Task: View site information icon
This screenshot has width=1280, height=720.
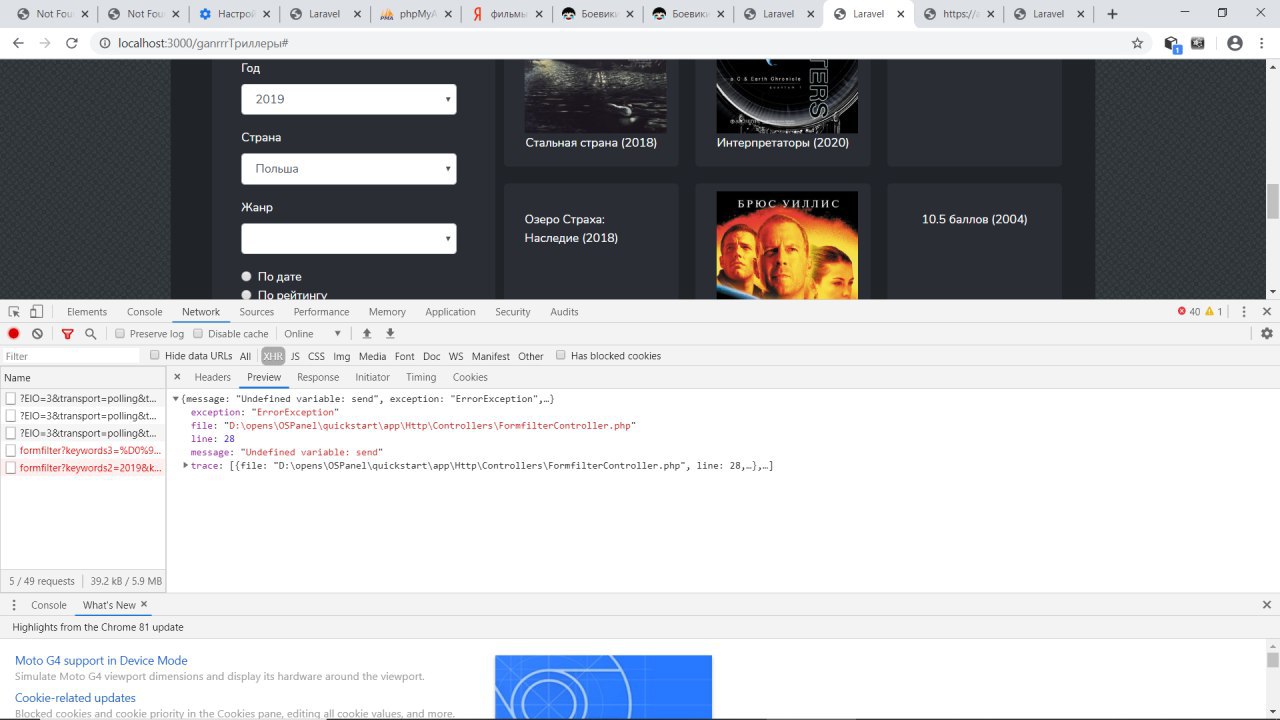Action: click(104, 43)
